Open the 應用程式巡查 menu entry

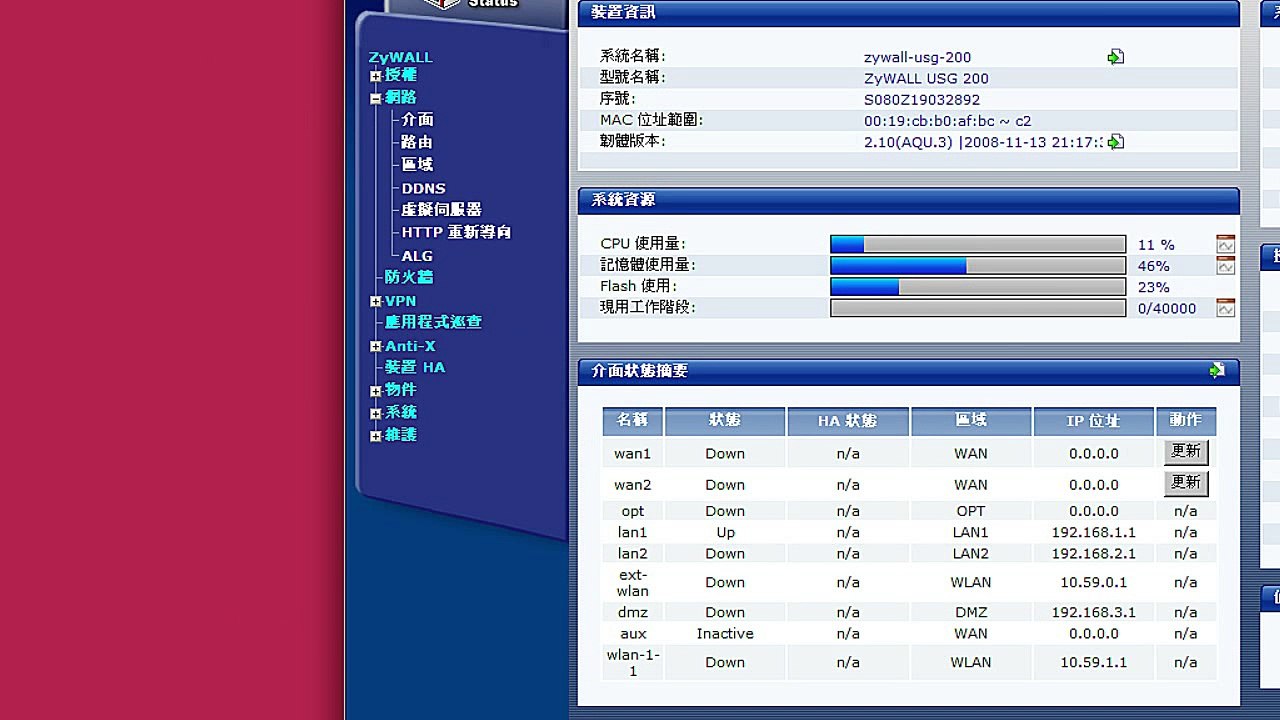[434, 322]
